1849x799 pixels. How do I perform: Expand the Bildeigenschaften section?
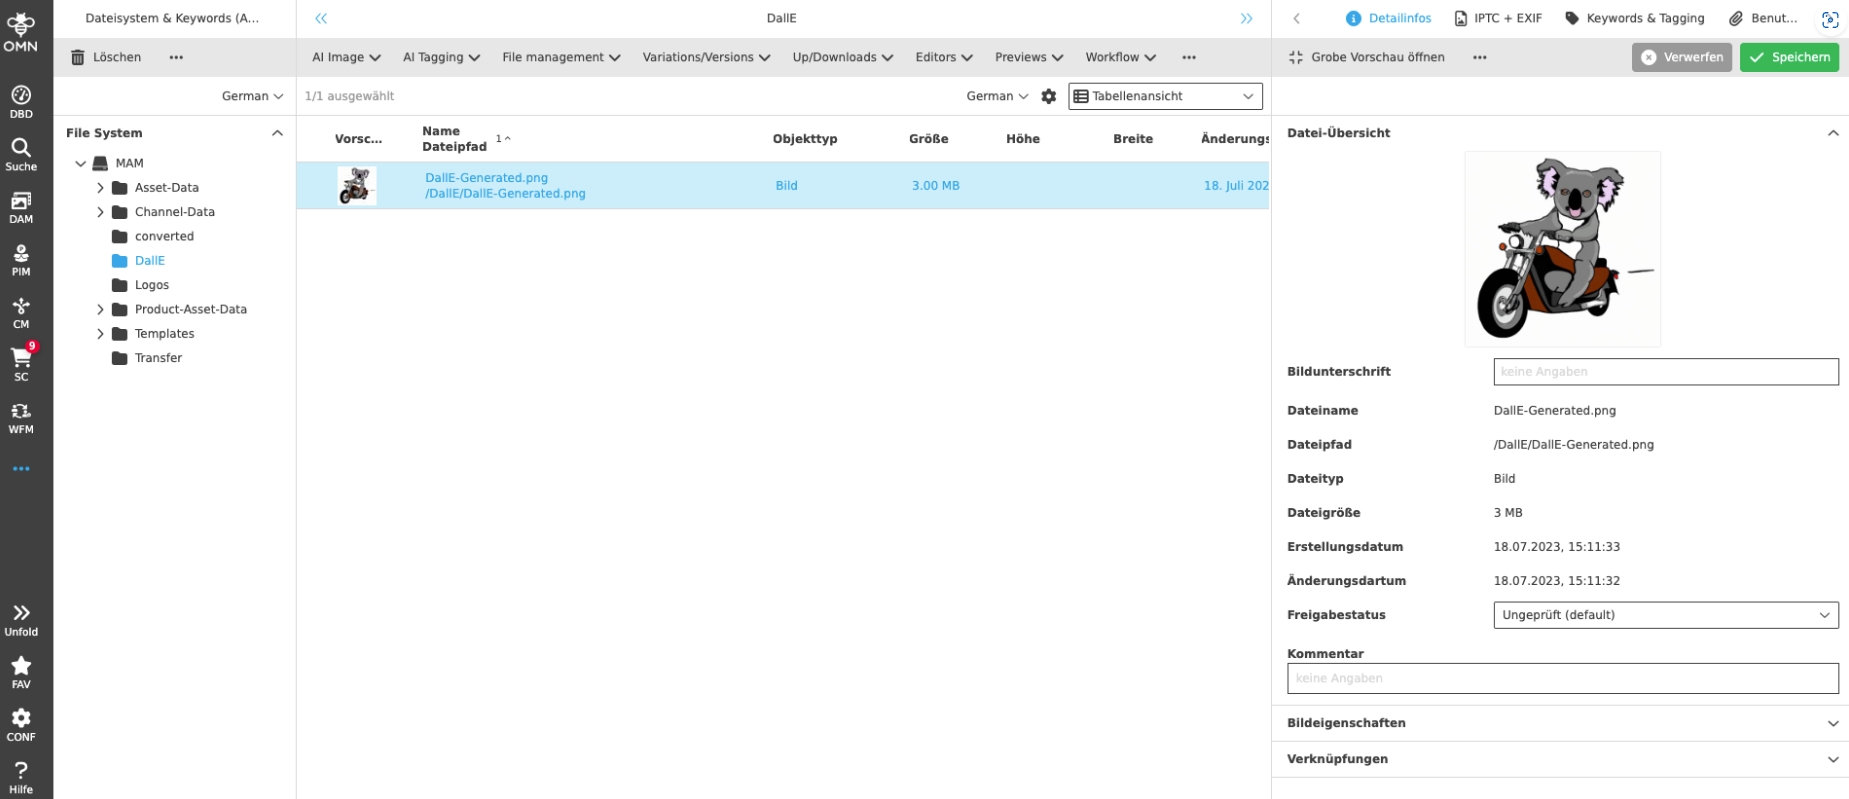click(x=1832, y=723)
